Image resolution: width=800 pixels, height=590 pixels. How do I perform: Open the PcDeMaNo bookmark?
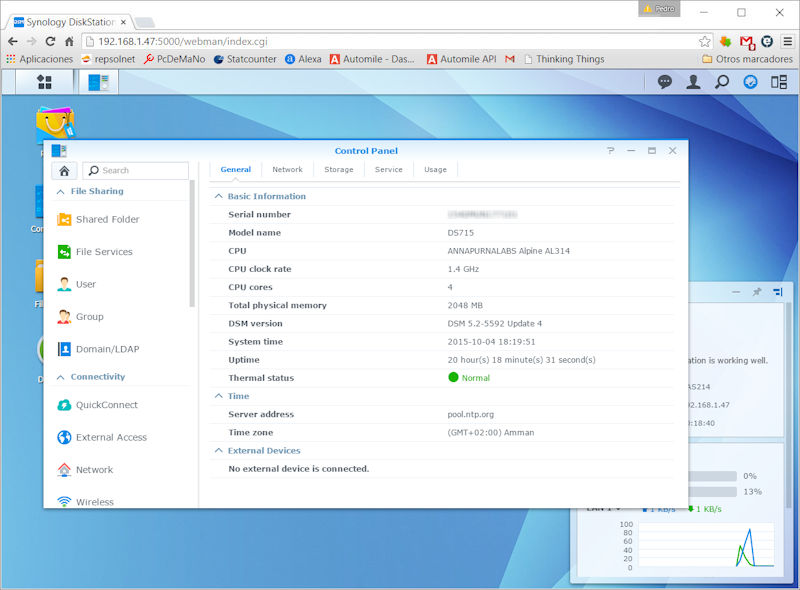point(174,59)
